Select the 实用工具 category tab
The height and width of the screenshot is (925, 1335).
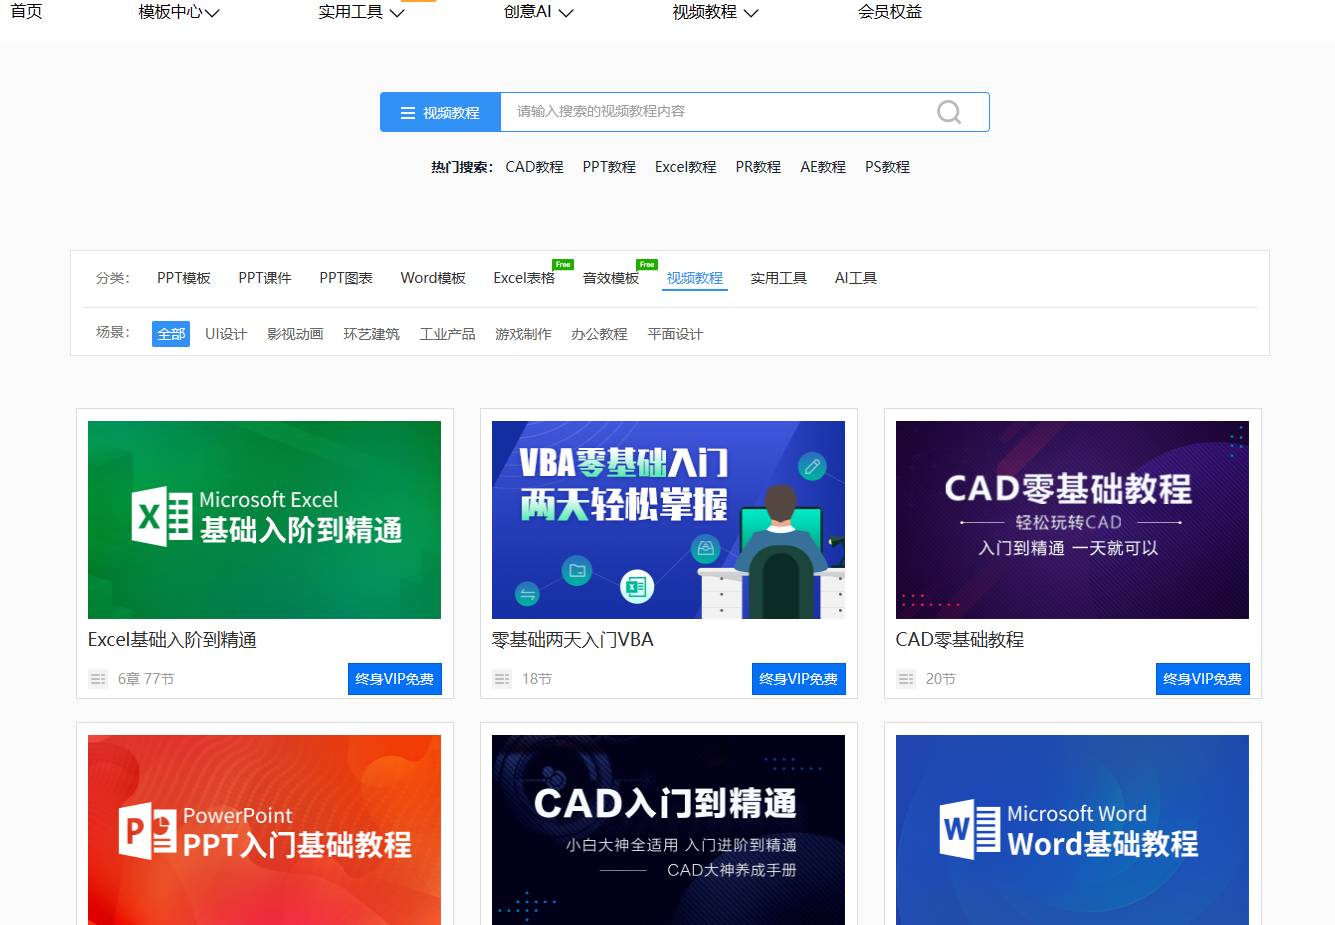click(x=779, y=278)
